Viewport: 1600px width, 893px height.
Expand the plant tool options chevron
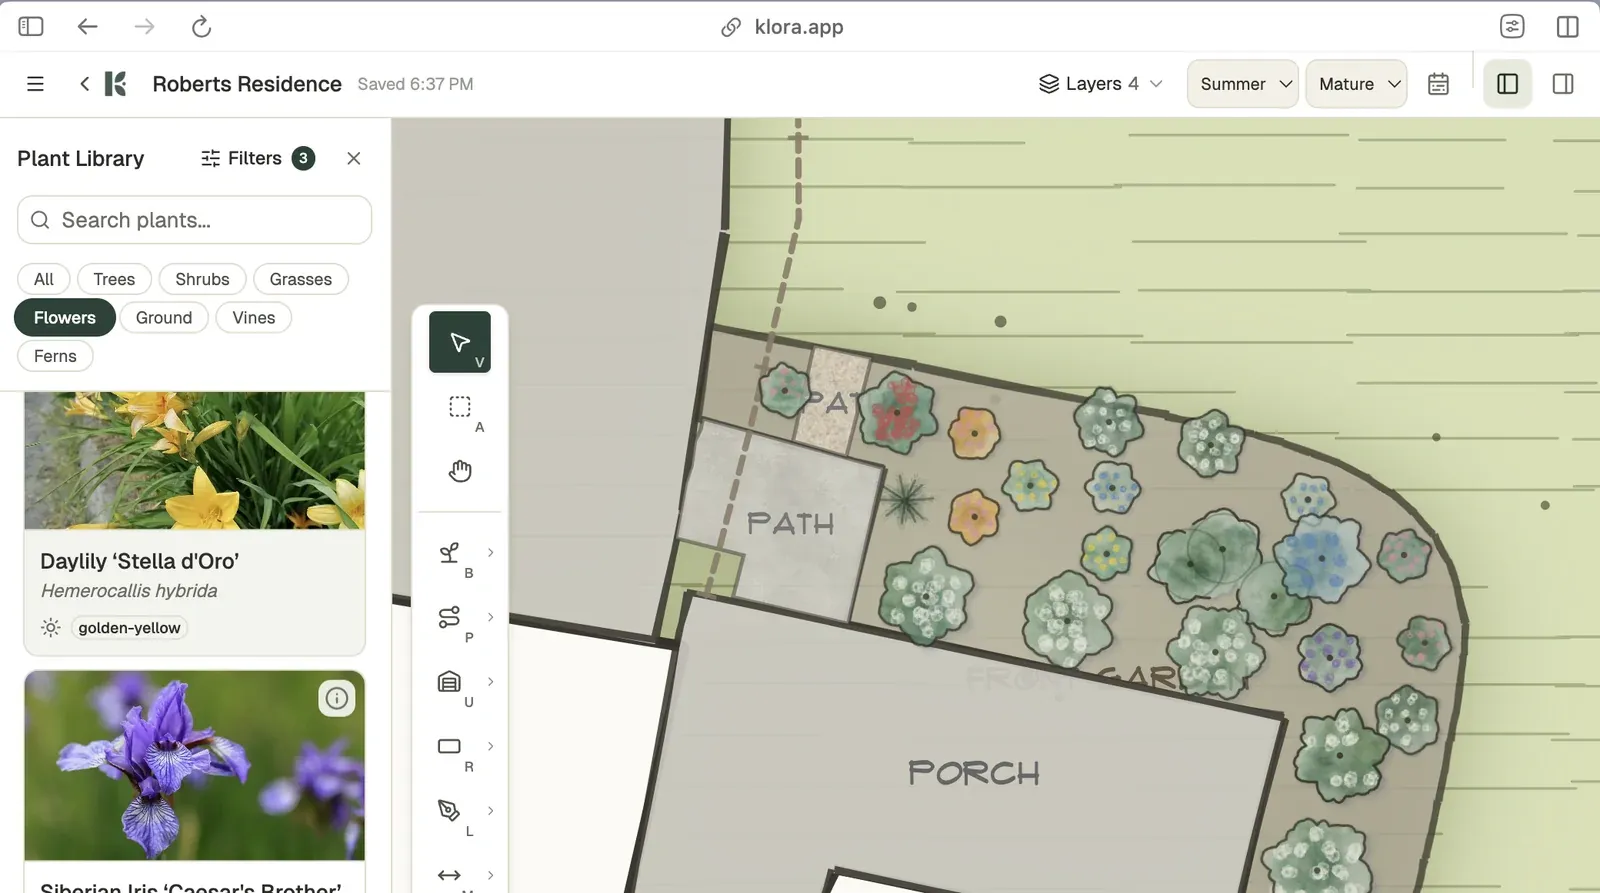tap(491, 552)
